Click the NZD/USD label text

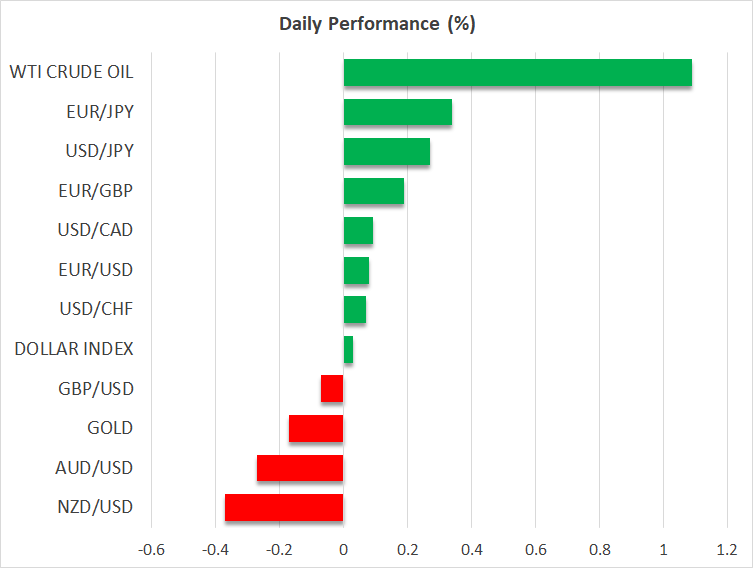click(x=96, y=507)
